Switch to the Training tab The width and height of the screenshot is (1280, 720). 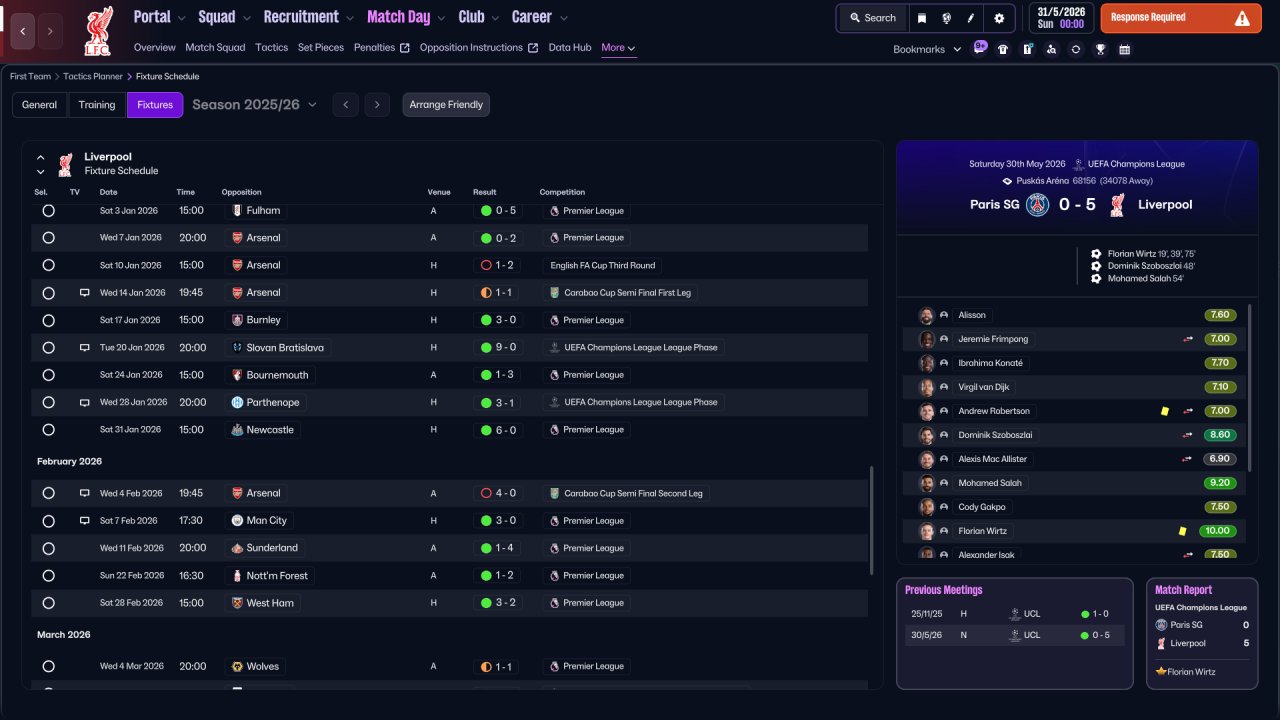97,105
